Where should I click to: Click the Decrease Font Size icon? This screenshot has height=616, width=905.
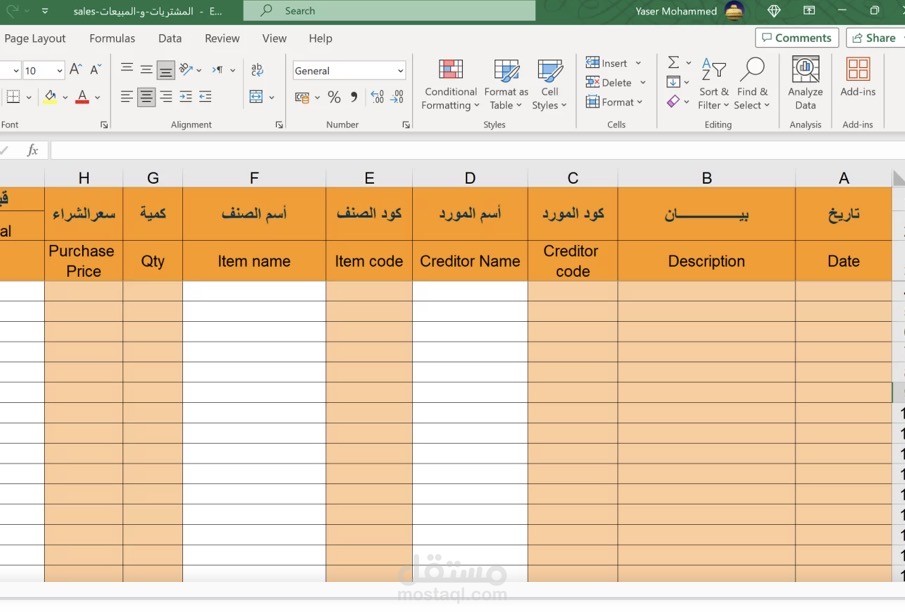[96, 70]
